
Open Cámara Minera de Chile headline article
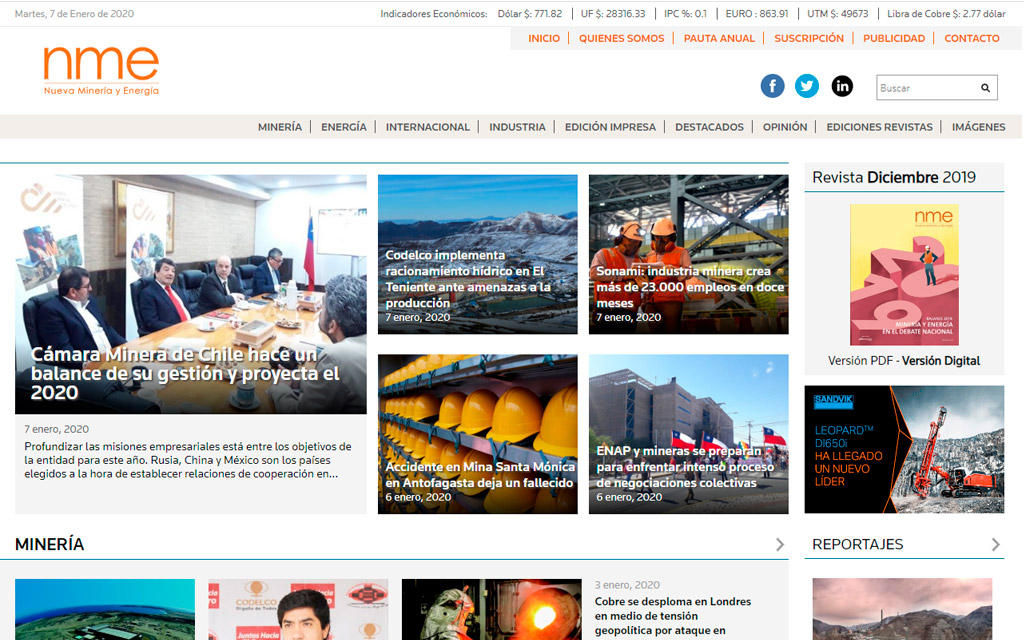[185, 374]
